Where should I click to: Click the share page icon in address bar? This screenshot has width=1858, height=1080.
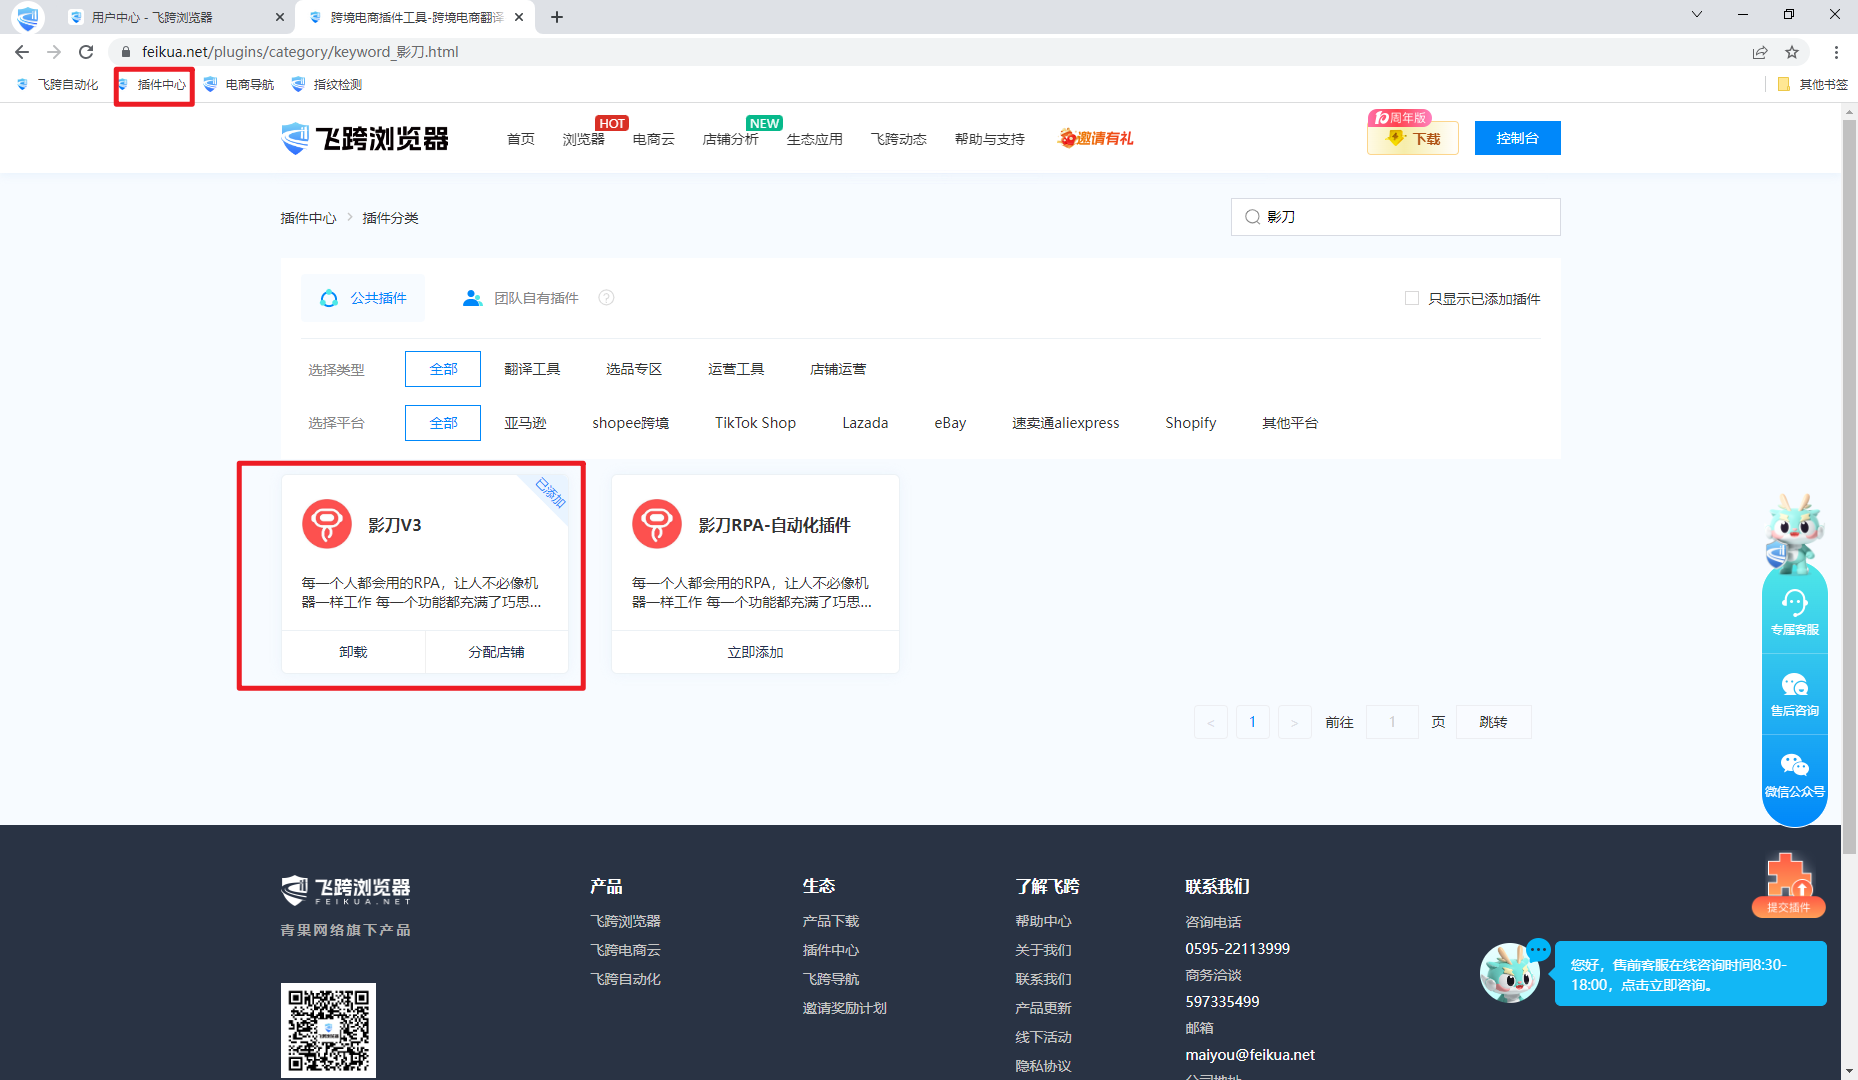[1760, 52]
